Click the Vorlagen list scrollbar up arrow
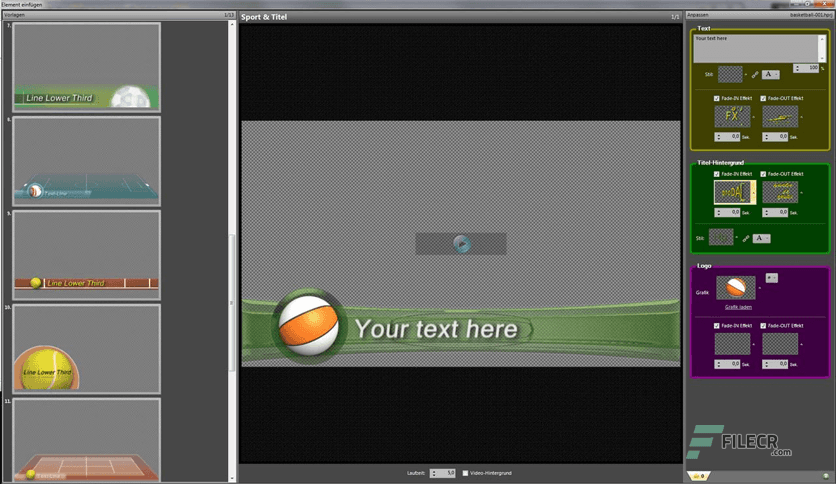 pyautogui.click(x=232, y=24)
